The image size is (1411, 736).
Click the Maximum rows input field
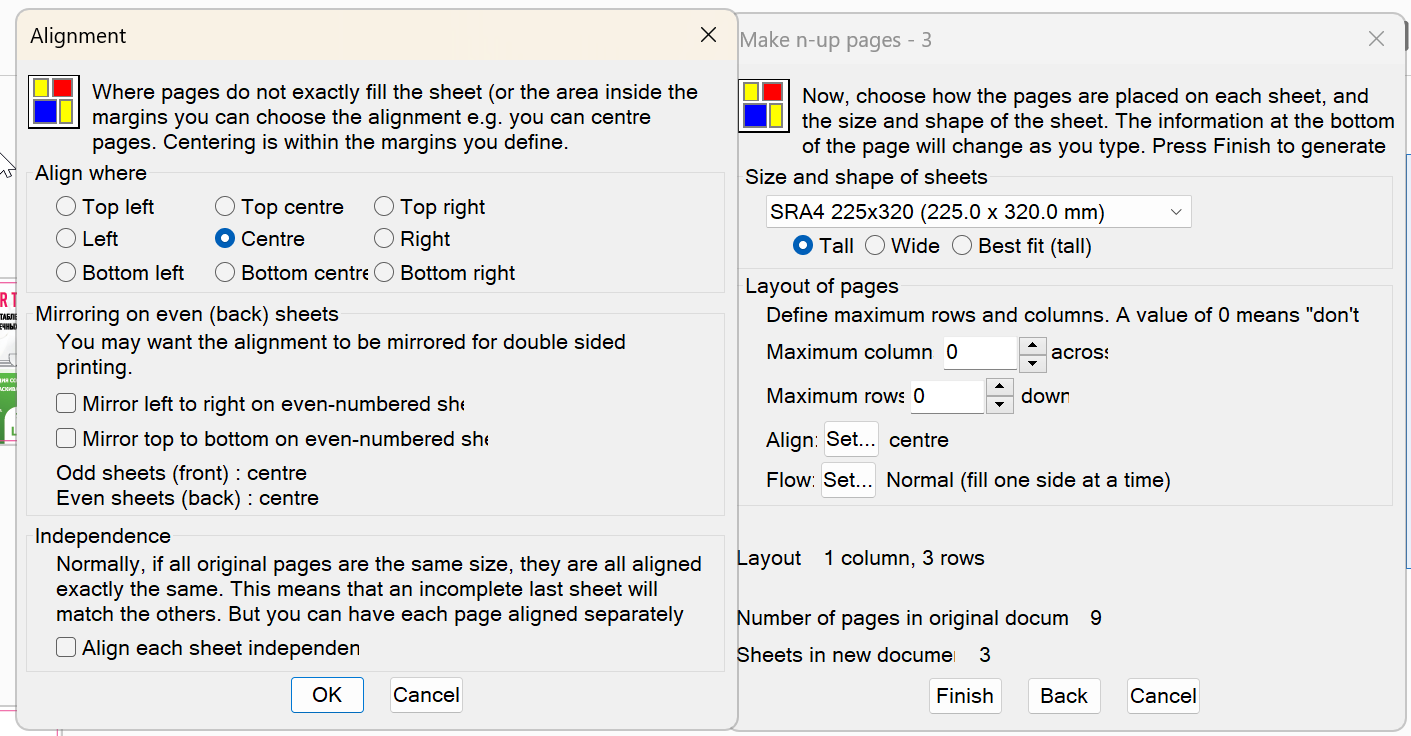tap(946, 396)
